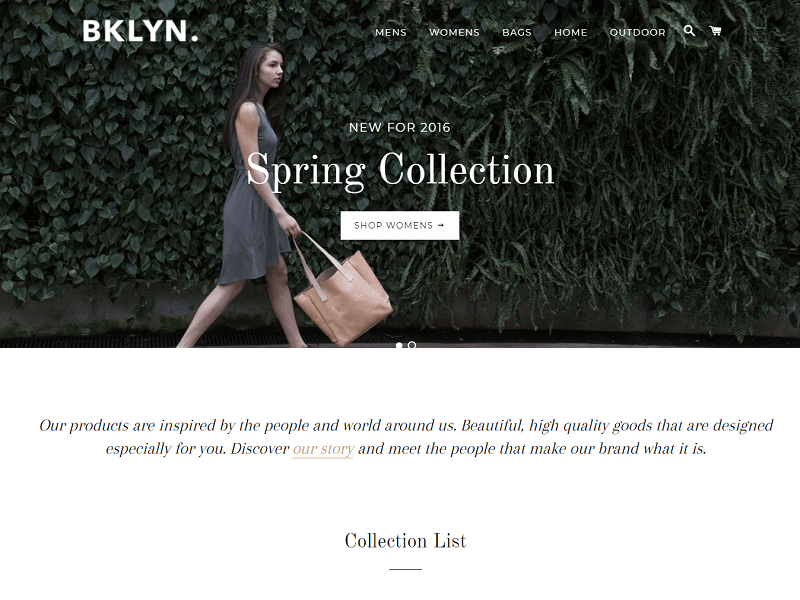The height and width of the screenshot is (600, 800).
Task: Open the Womens menu item
Action: click(x=454, y=32)
